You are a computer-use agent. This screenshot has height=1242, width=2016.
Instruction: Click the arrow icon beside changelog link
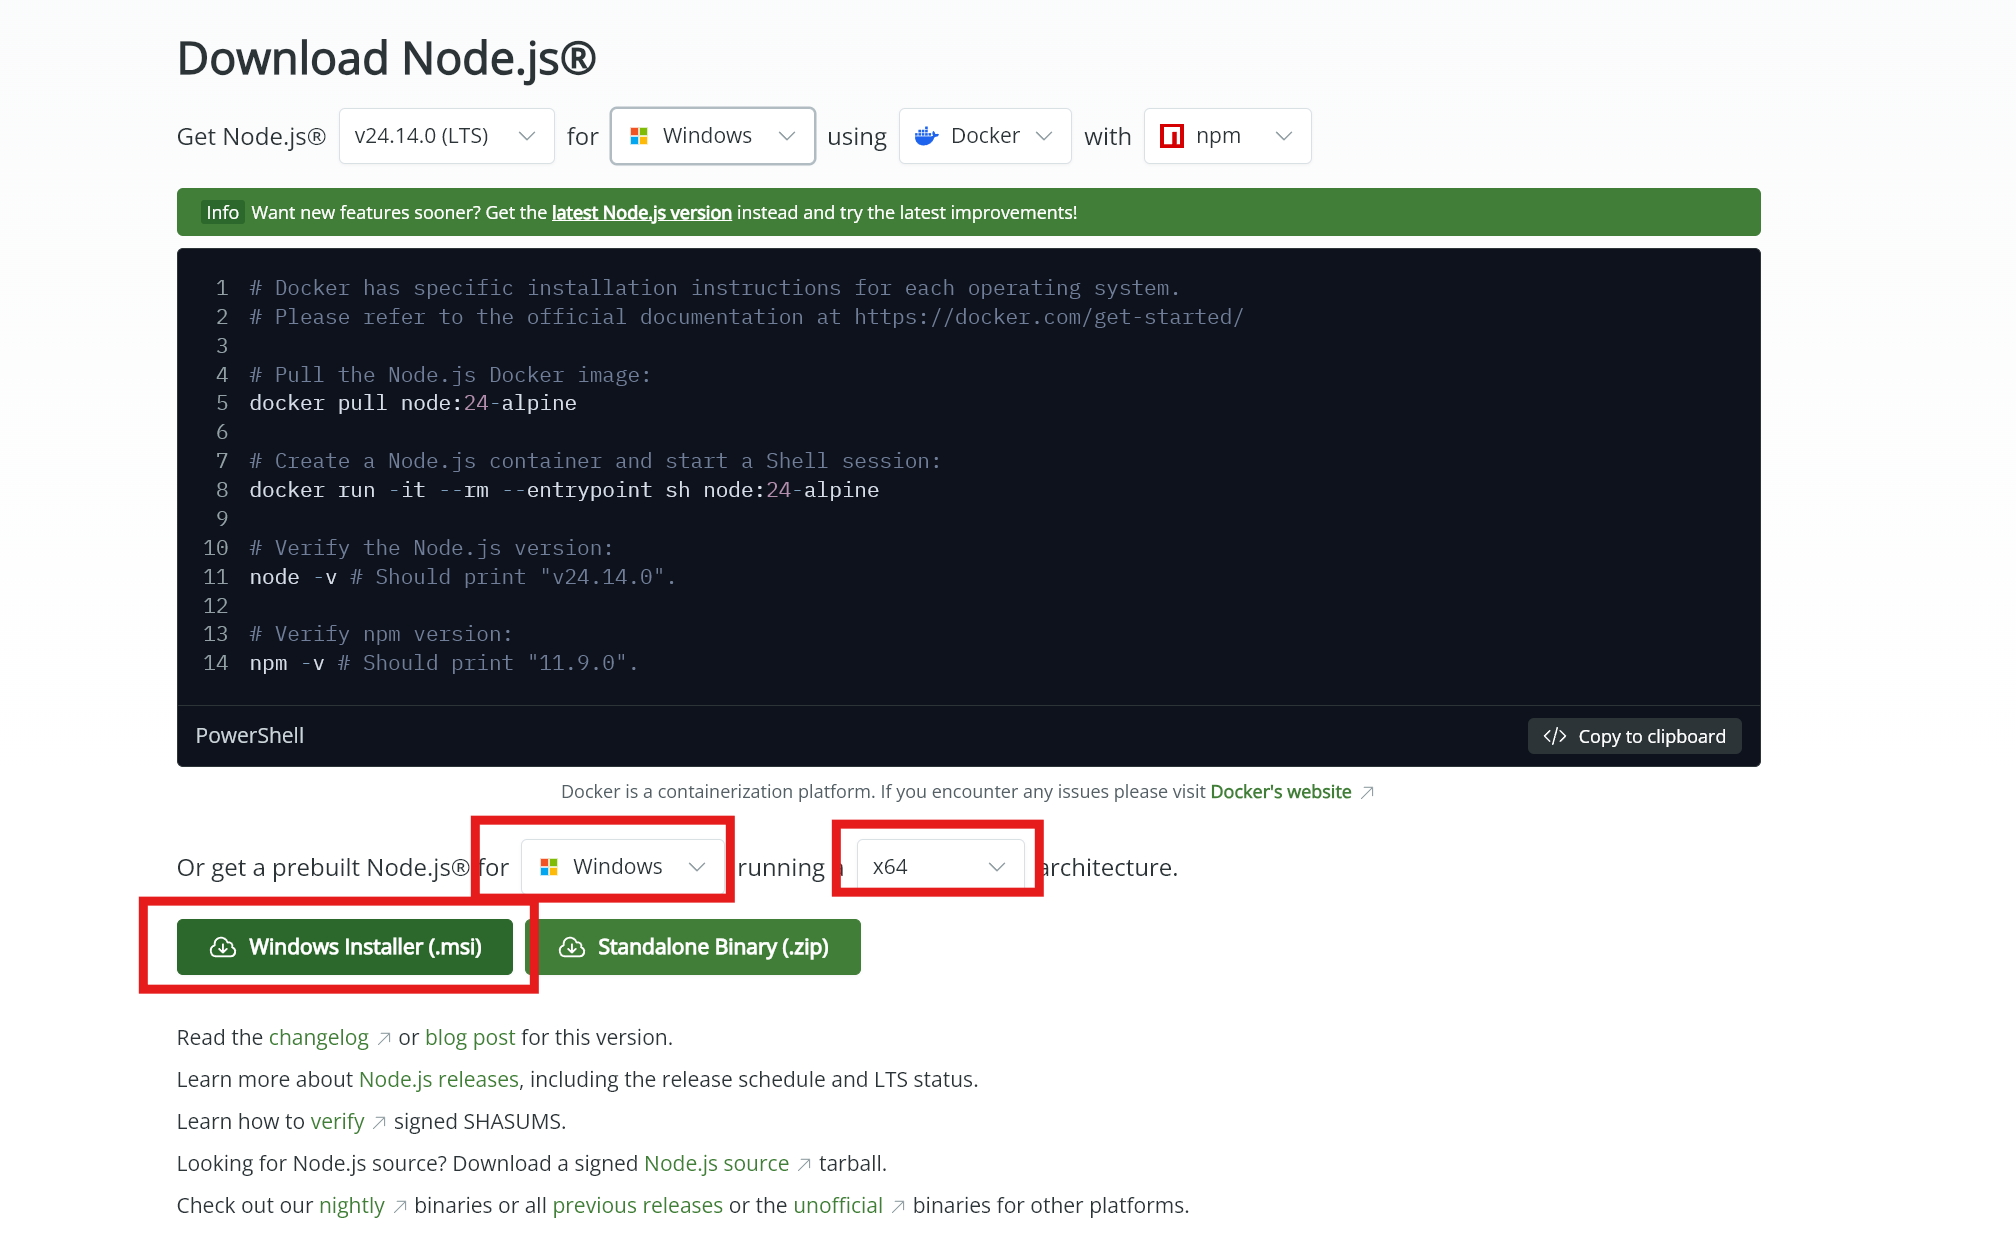(x=385, y=1038)
